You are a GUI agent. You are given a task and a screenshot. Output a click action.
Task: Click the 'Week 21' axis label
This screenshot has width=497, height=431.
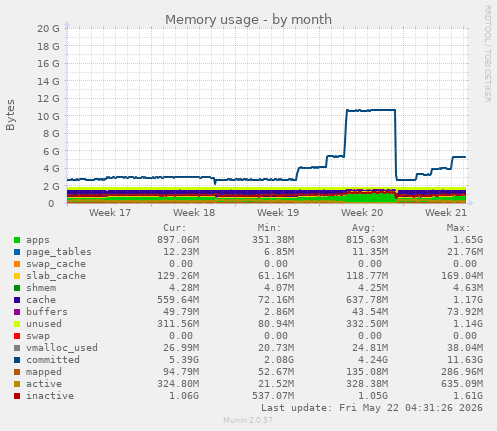point(446,213)
